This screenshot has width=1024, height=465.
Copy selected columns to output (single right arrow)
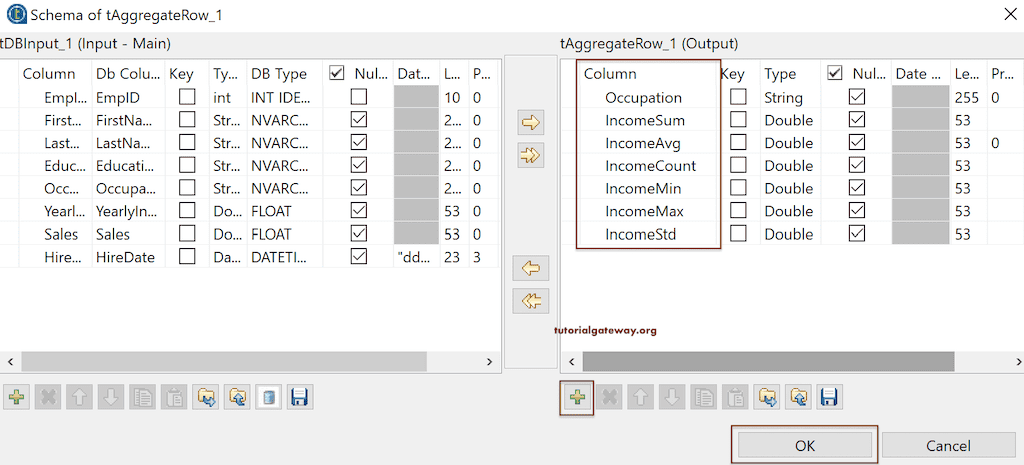[531, 122]
